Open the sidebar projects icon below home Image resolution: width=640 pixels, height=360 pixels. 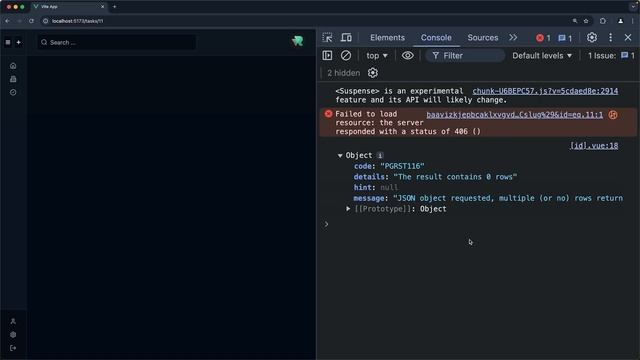tap(13, 79)
